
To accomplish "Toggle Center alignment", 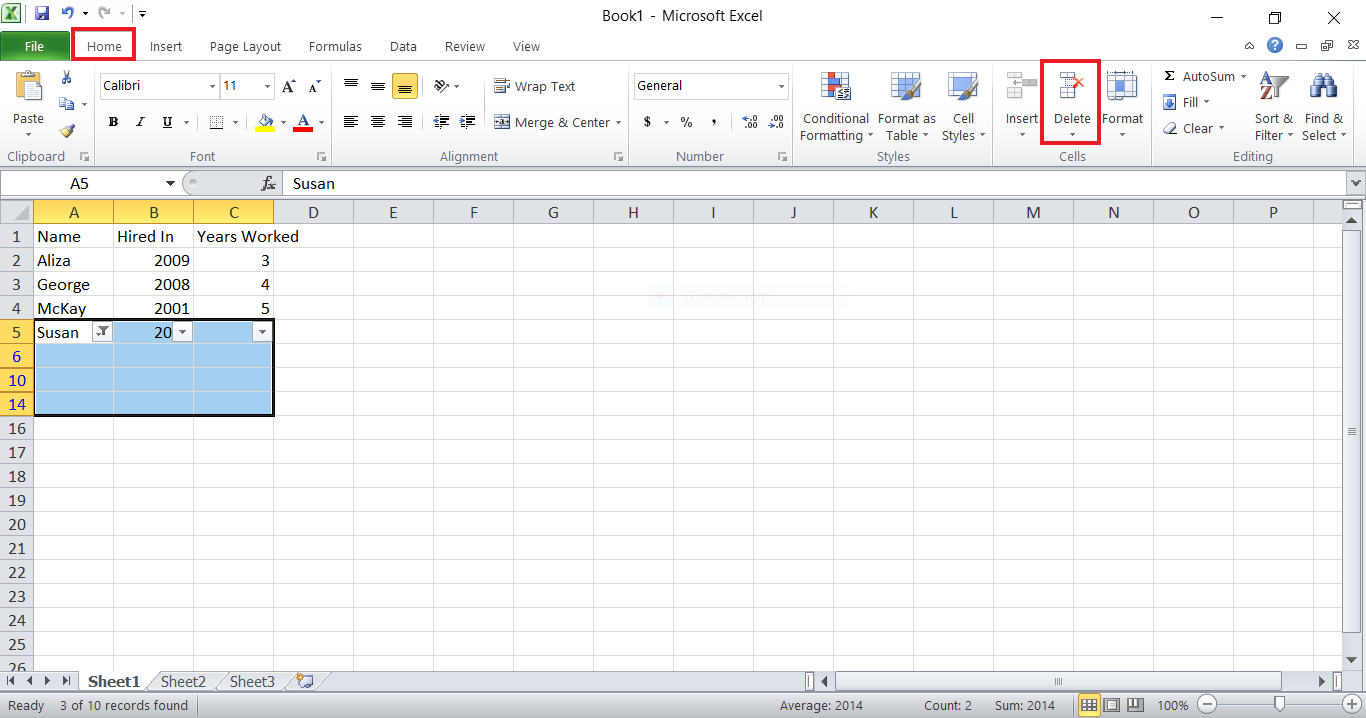I will pos(378,122).
